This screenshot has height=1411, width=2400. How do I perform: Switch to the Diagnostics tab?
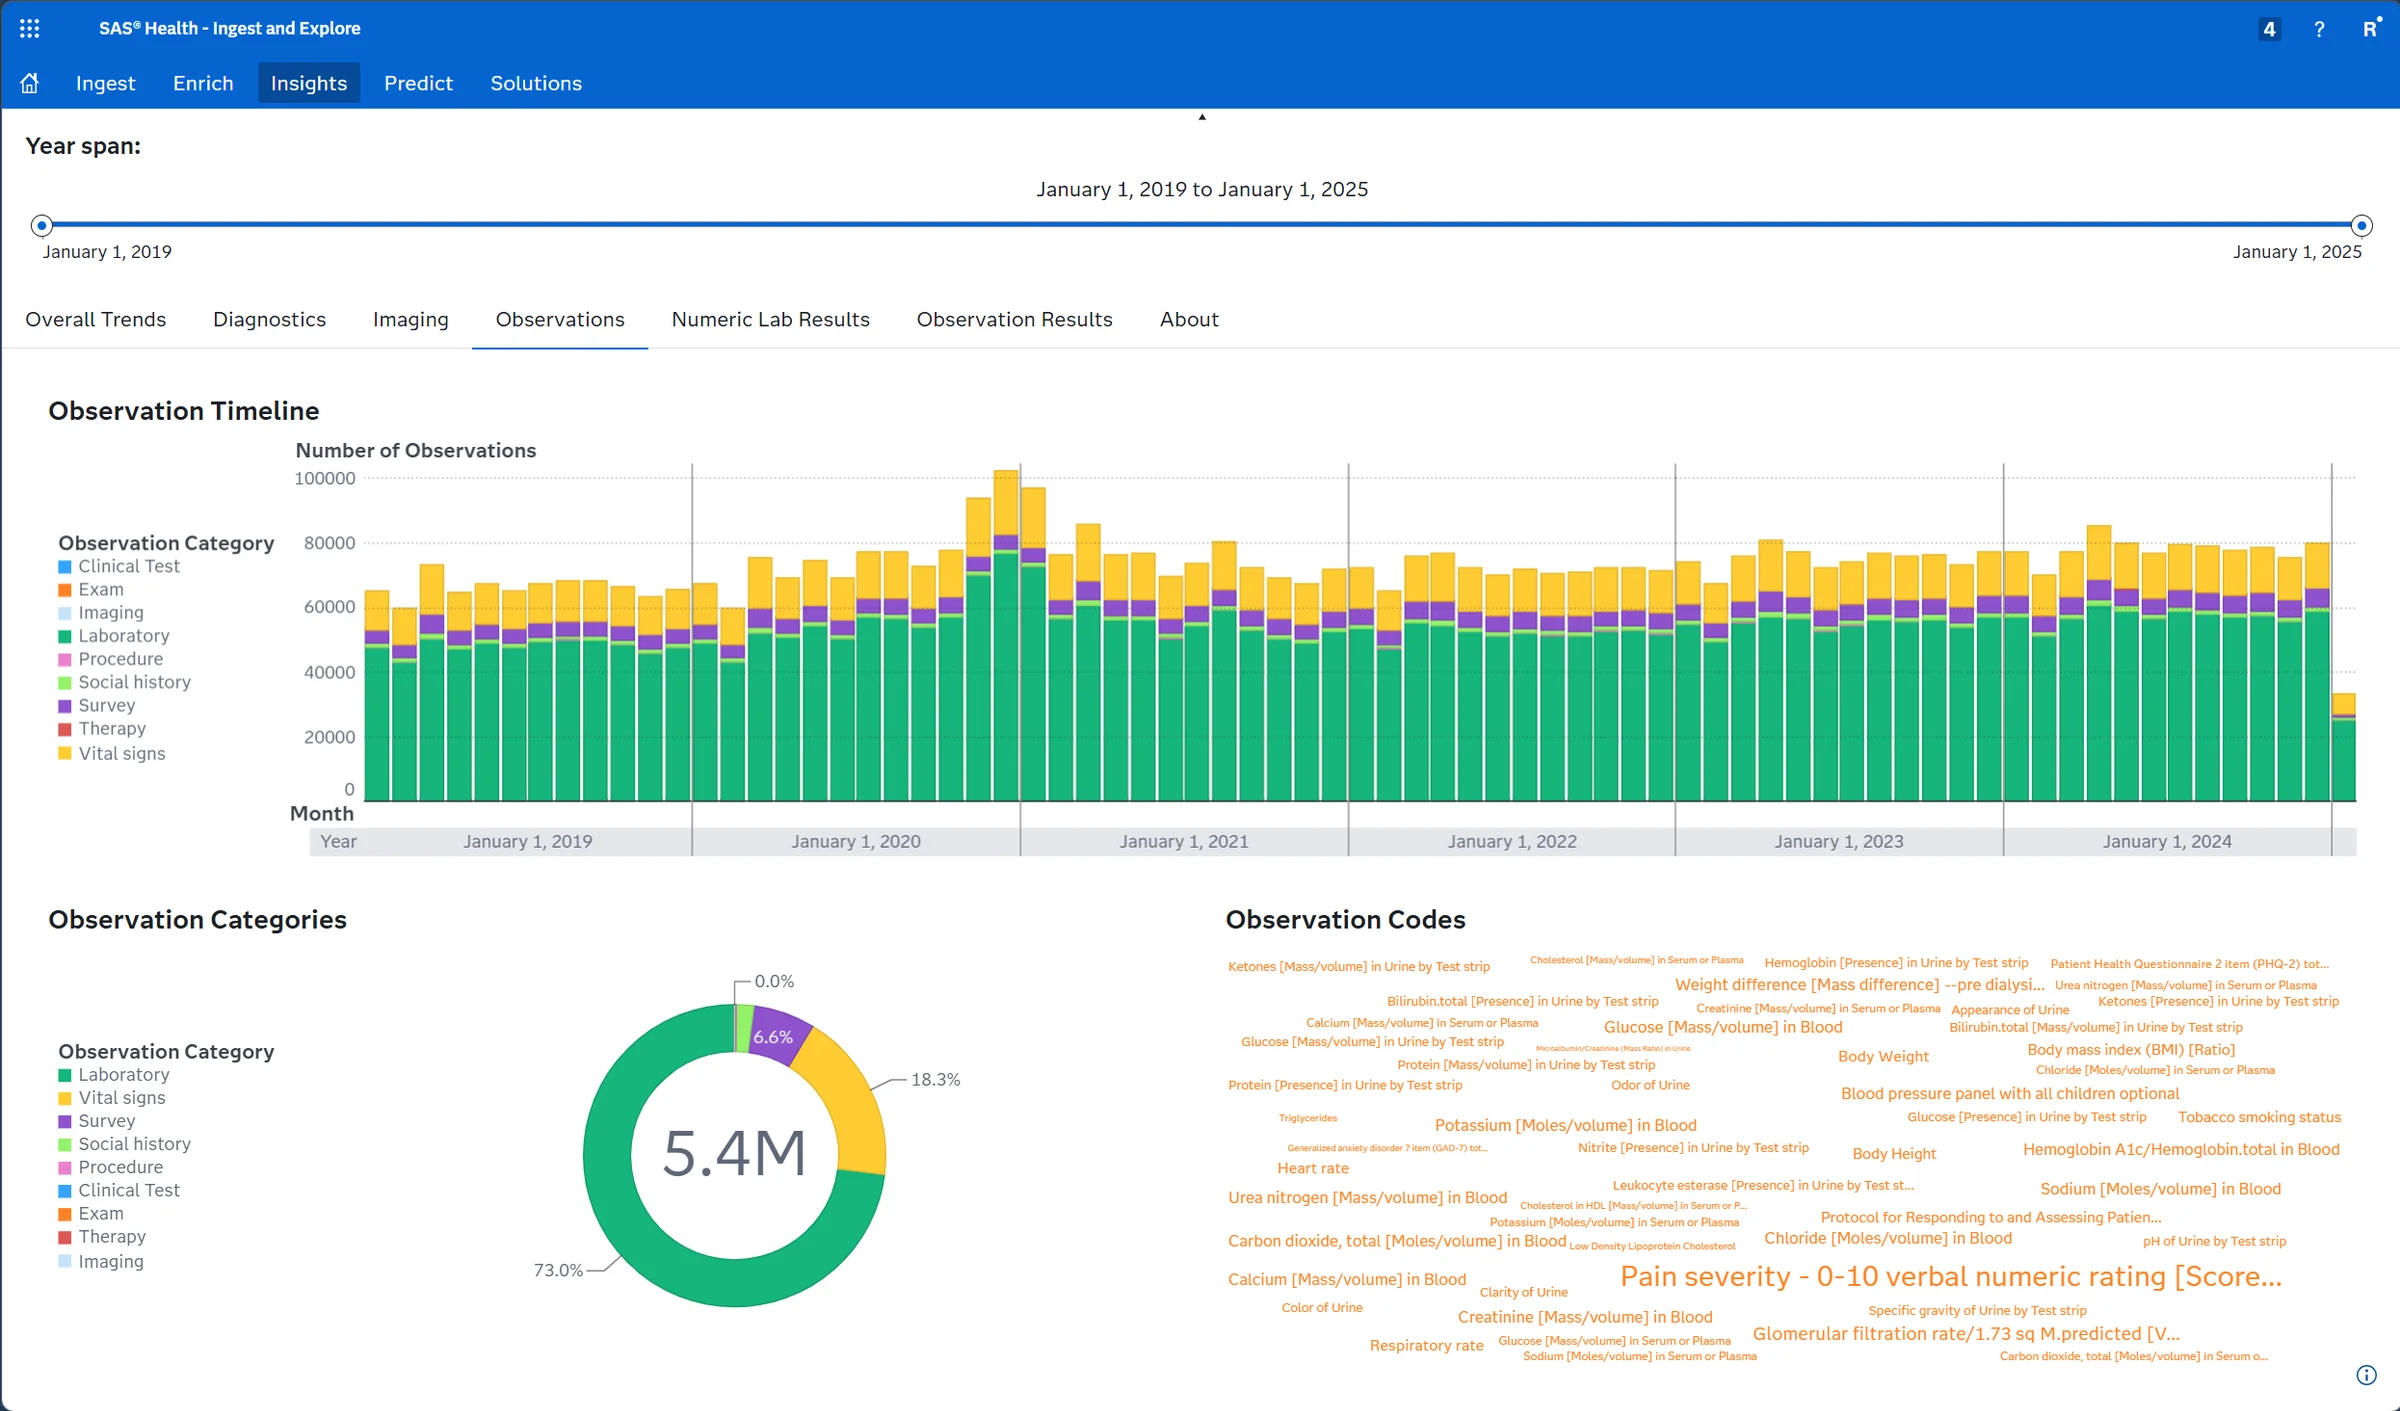269,319
